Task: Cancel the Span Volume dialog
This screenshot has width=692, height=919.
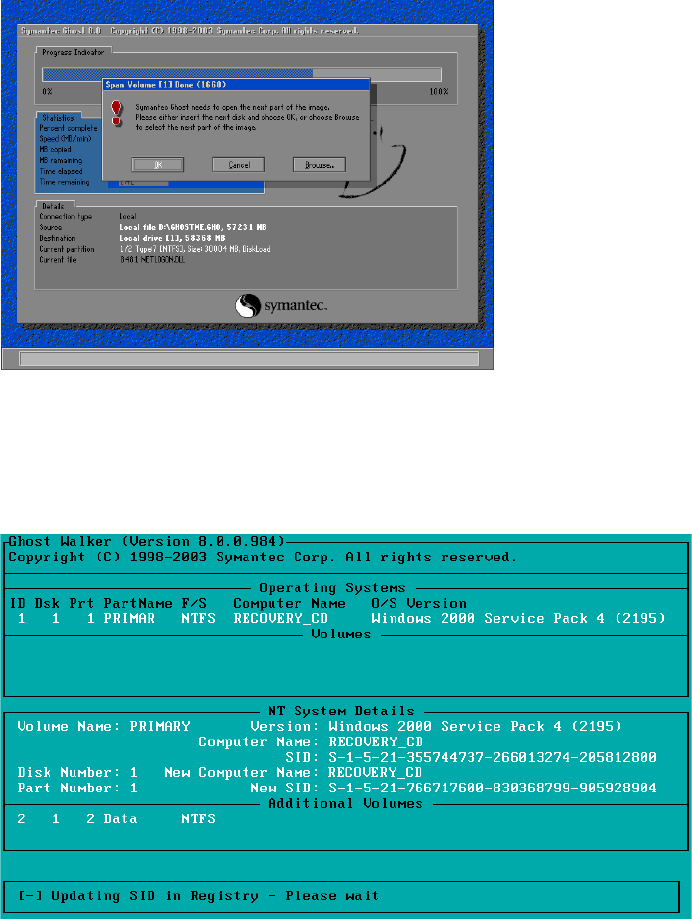Action: pyautogui.click(x=238, y=165)
